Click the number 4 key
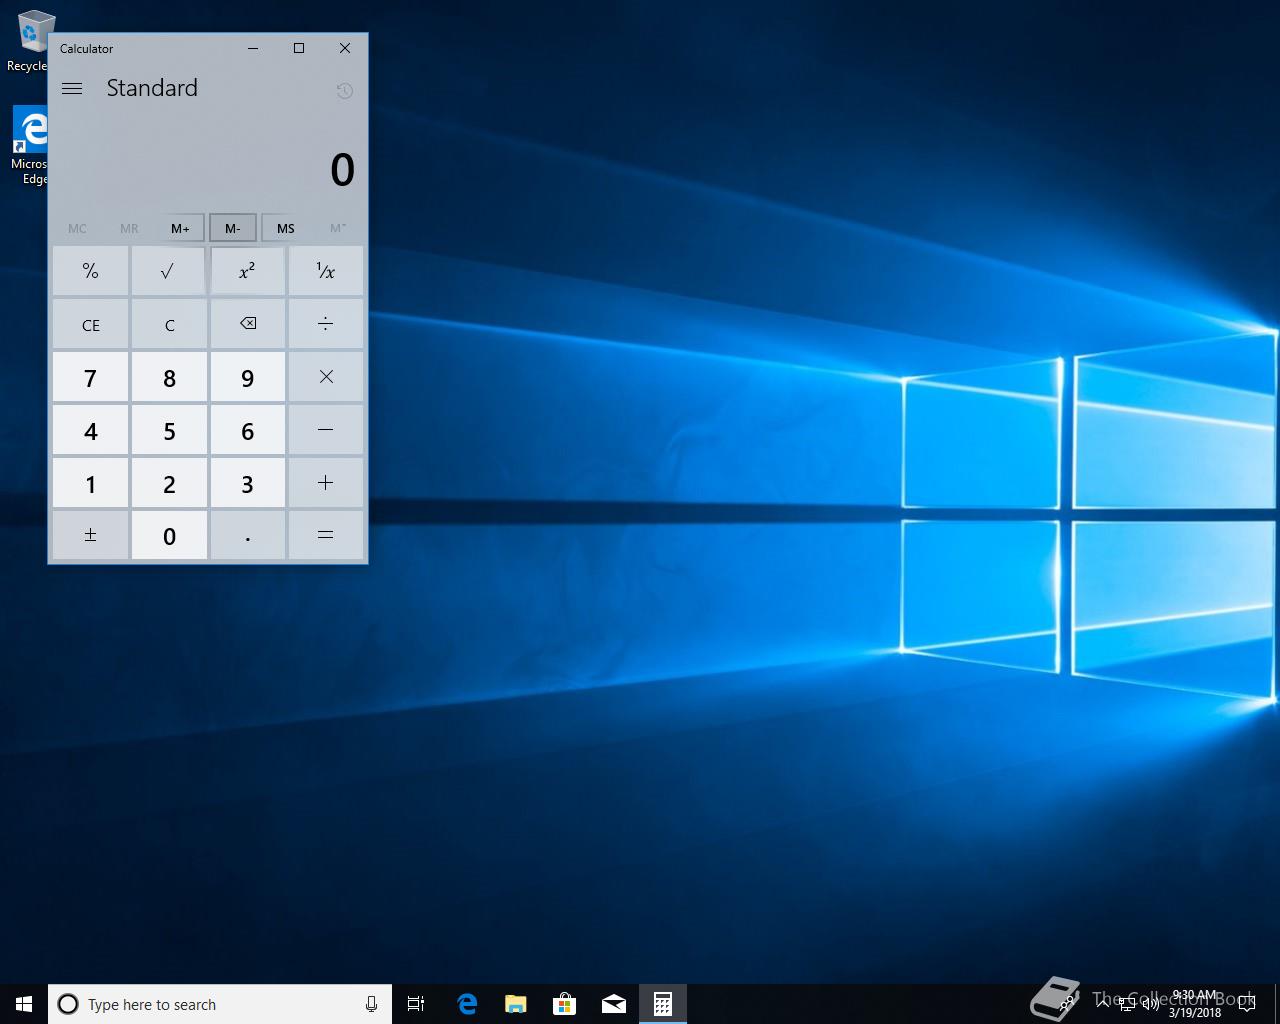This screenshot has width=1280, height=1024. pos(90,430)
